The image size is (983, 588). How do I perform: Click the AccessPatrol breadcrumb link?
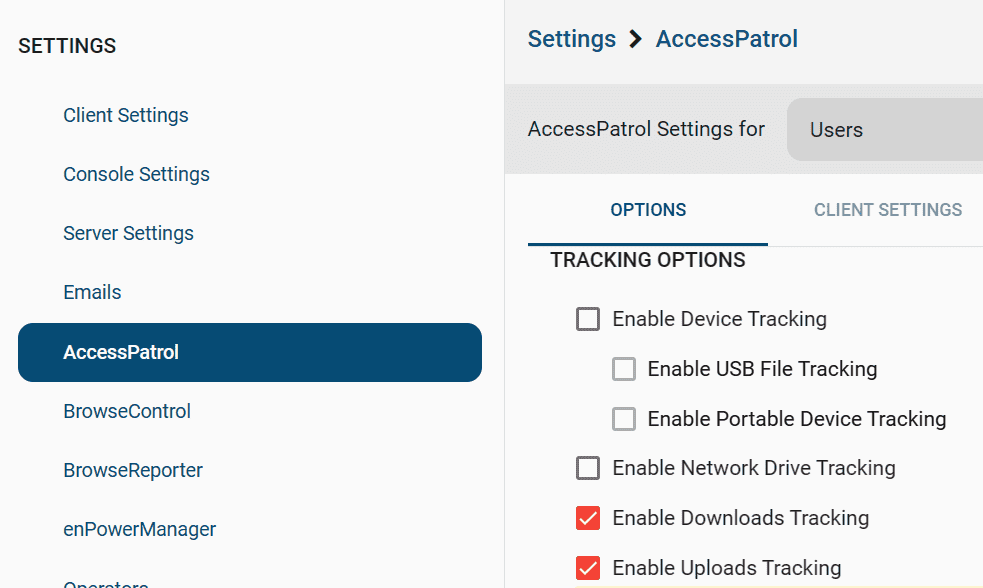click(x=727, y=39)
